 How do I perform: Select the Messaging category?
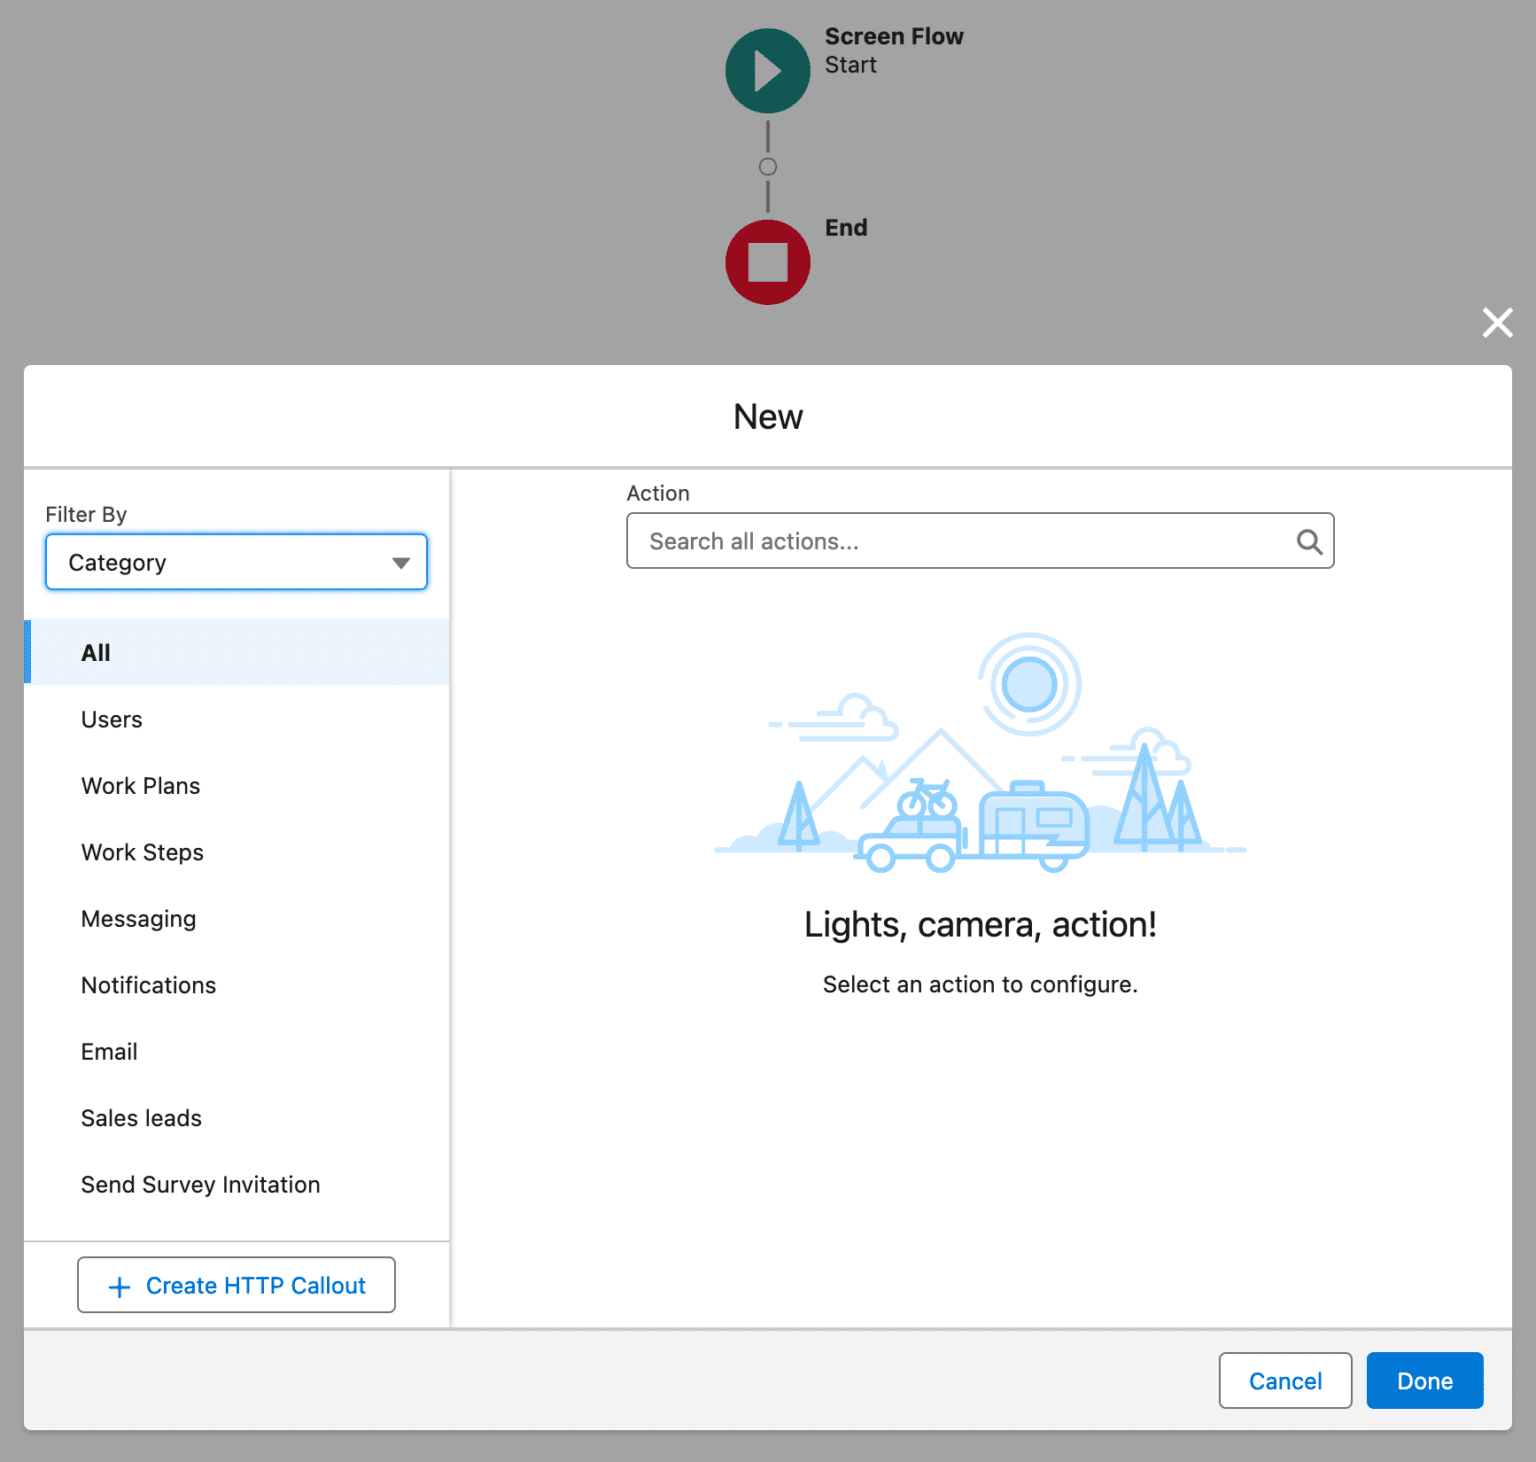[x=138, y=918]
